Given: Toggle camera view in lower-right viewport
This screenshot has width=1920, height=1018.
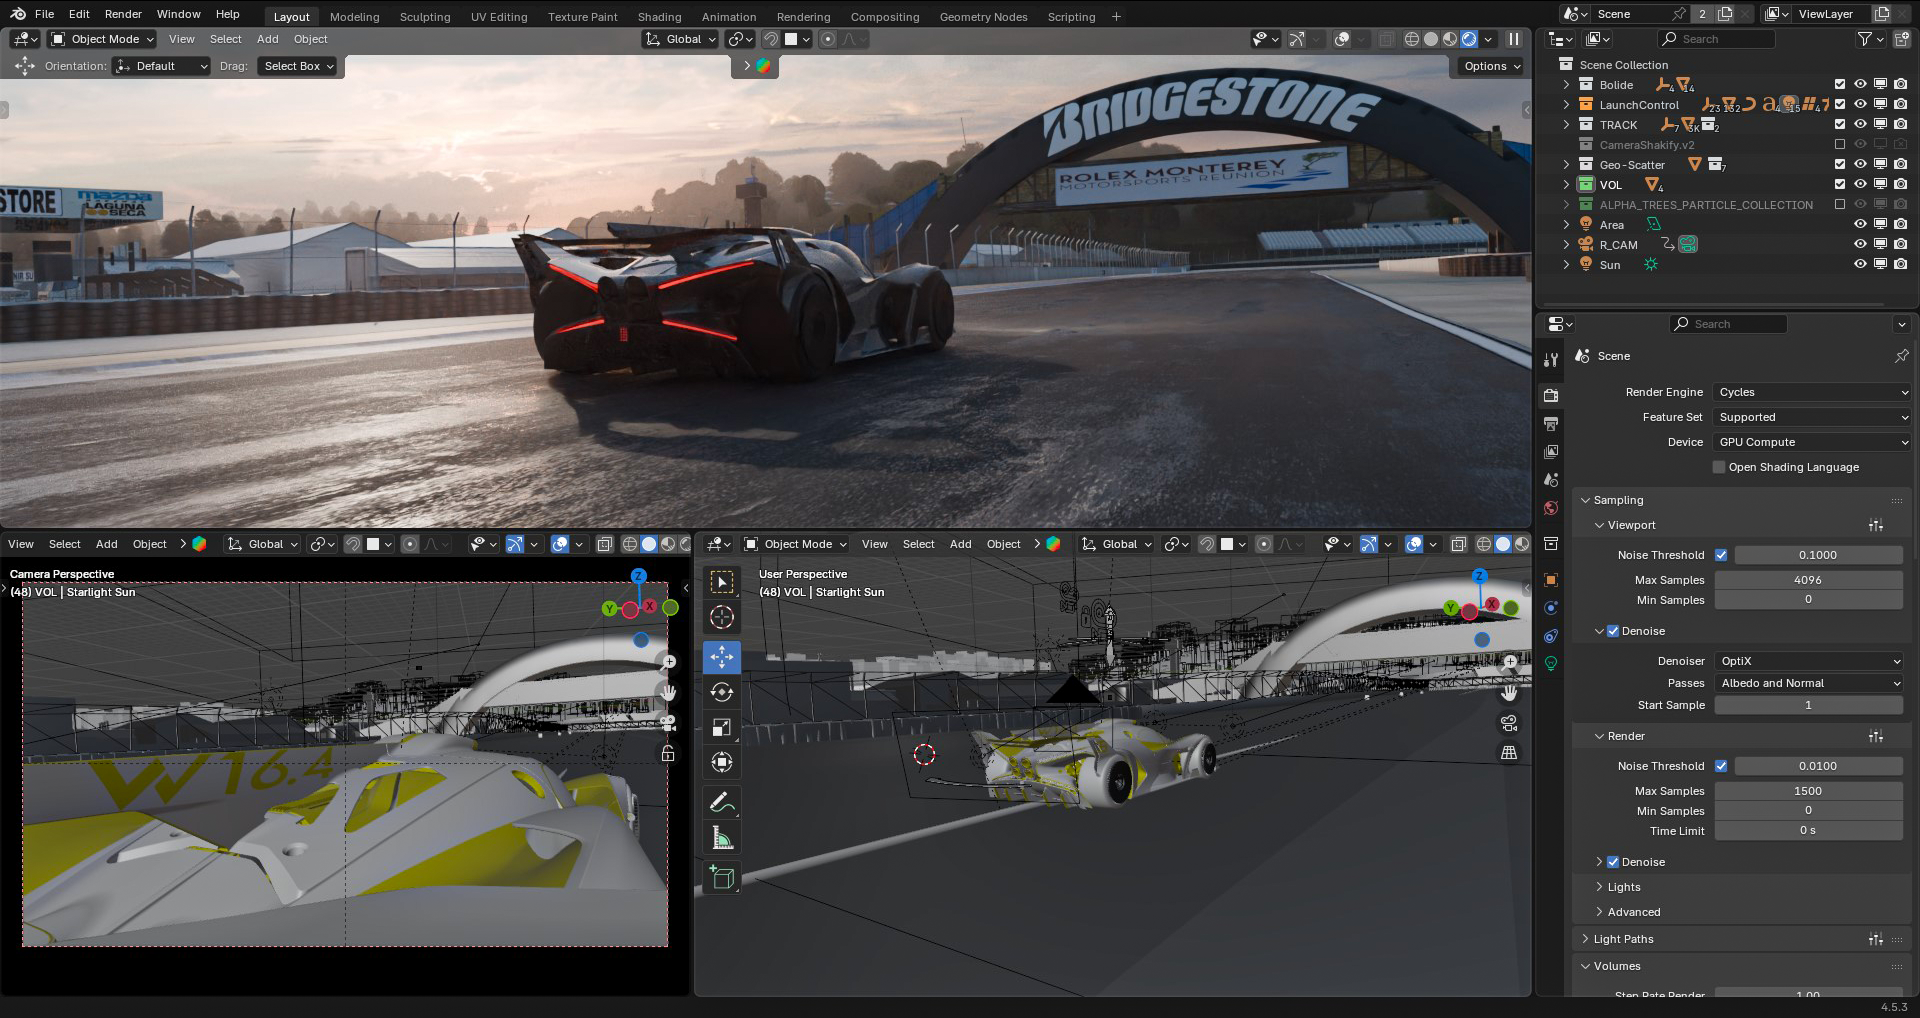Looking at the screenshot, I should [x=1509, y=723].
